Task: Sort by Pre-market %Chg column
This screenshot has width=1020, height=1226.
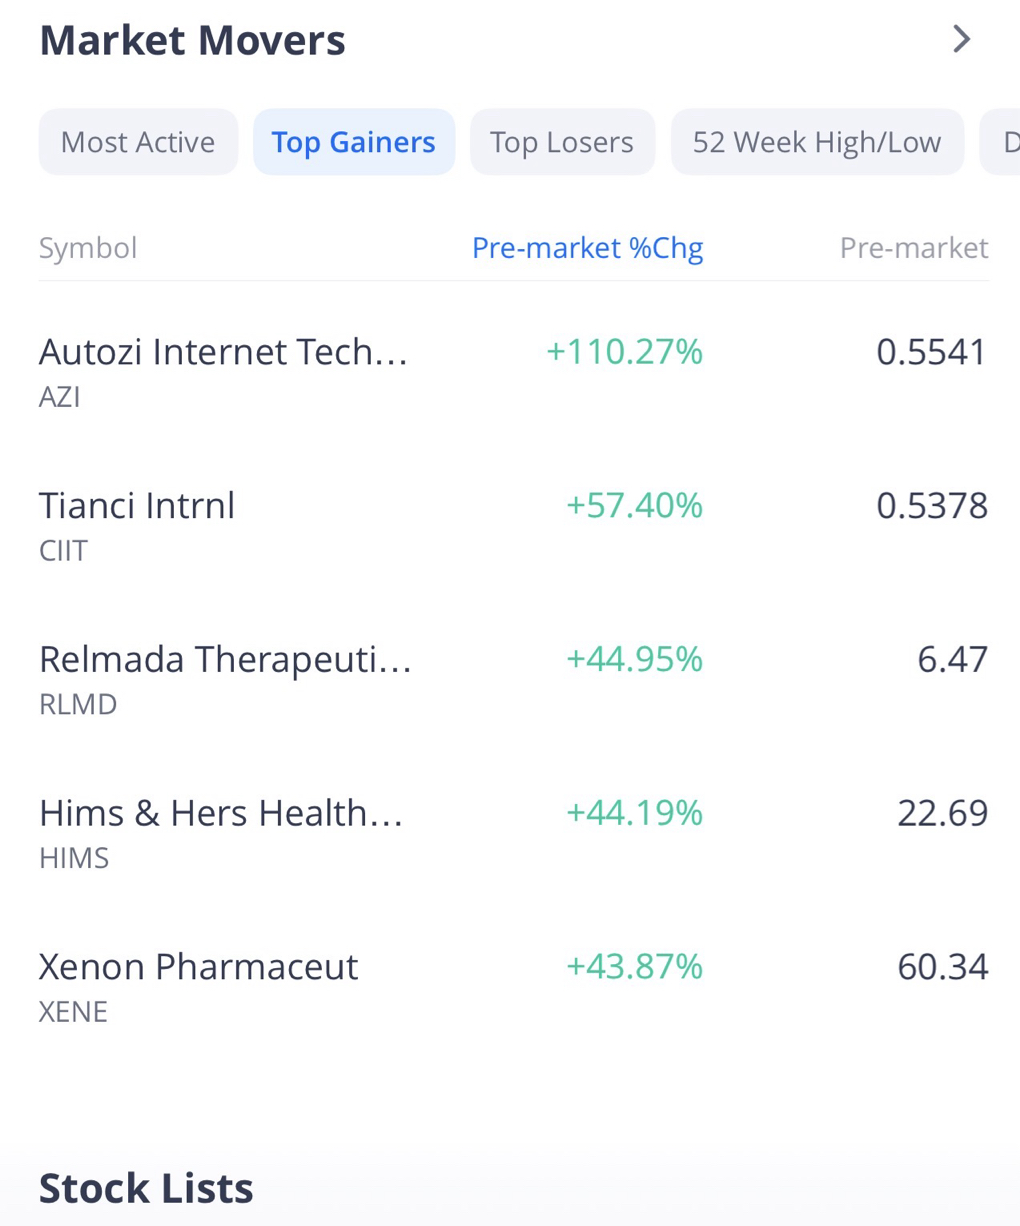Action: tap(588, 247)
